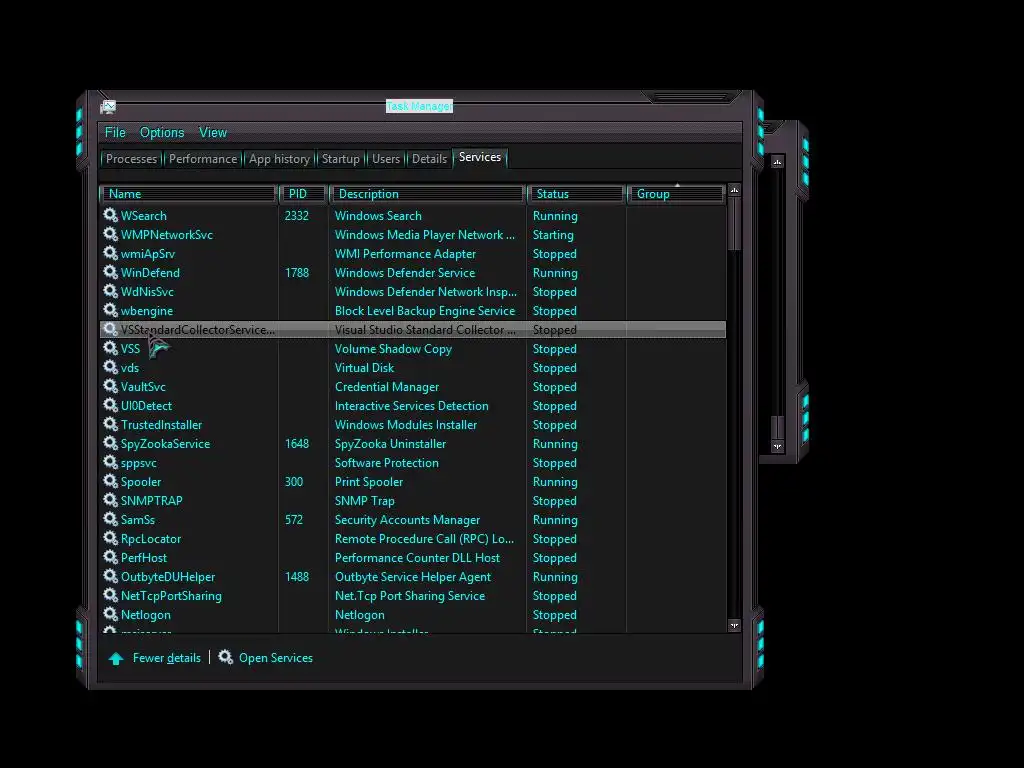Click the 'Virtual Disk' description cell
1024x768 pixels.
(364, 368)
